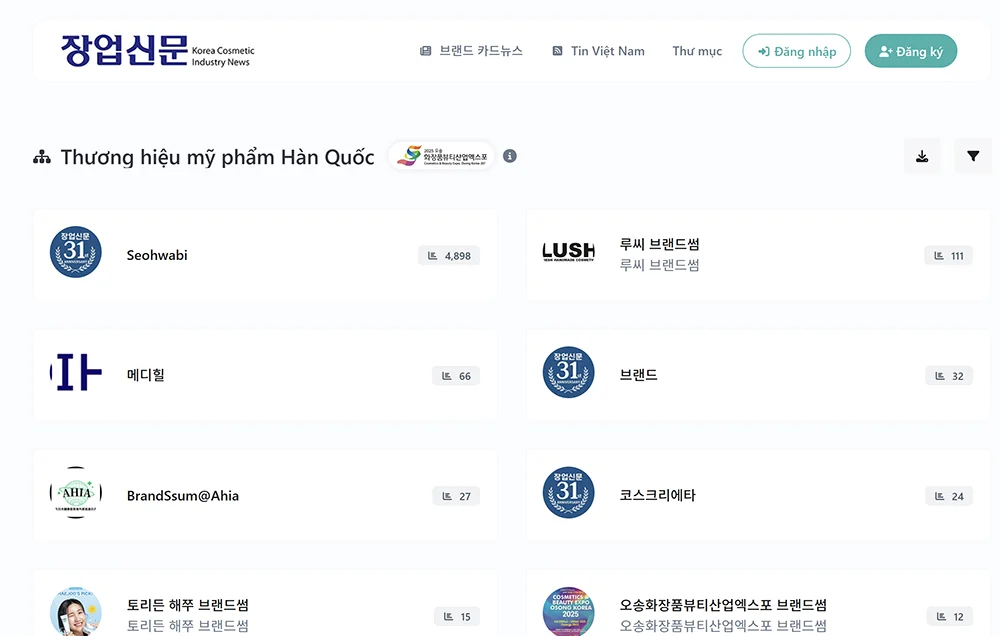Click the 4,898 stats badge for Seohwabi
1000x636 pixels.
point(449,256)
